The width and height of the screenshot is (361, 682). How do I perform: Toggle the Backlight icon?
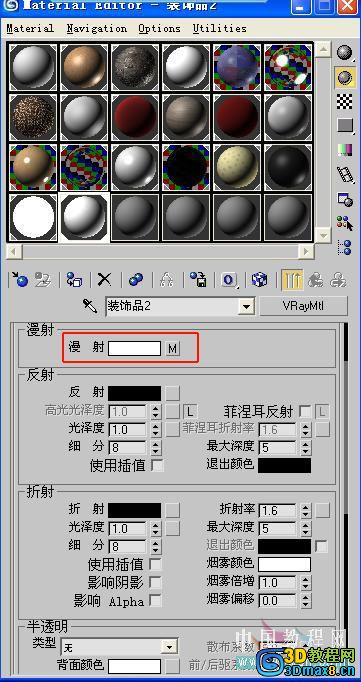point(345,77)
